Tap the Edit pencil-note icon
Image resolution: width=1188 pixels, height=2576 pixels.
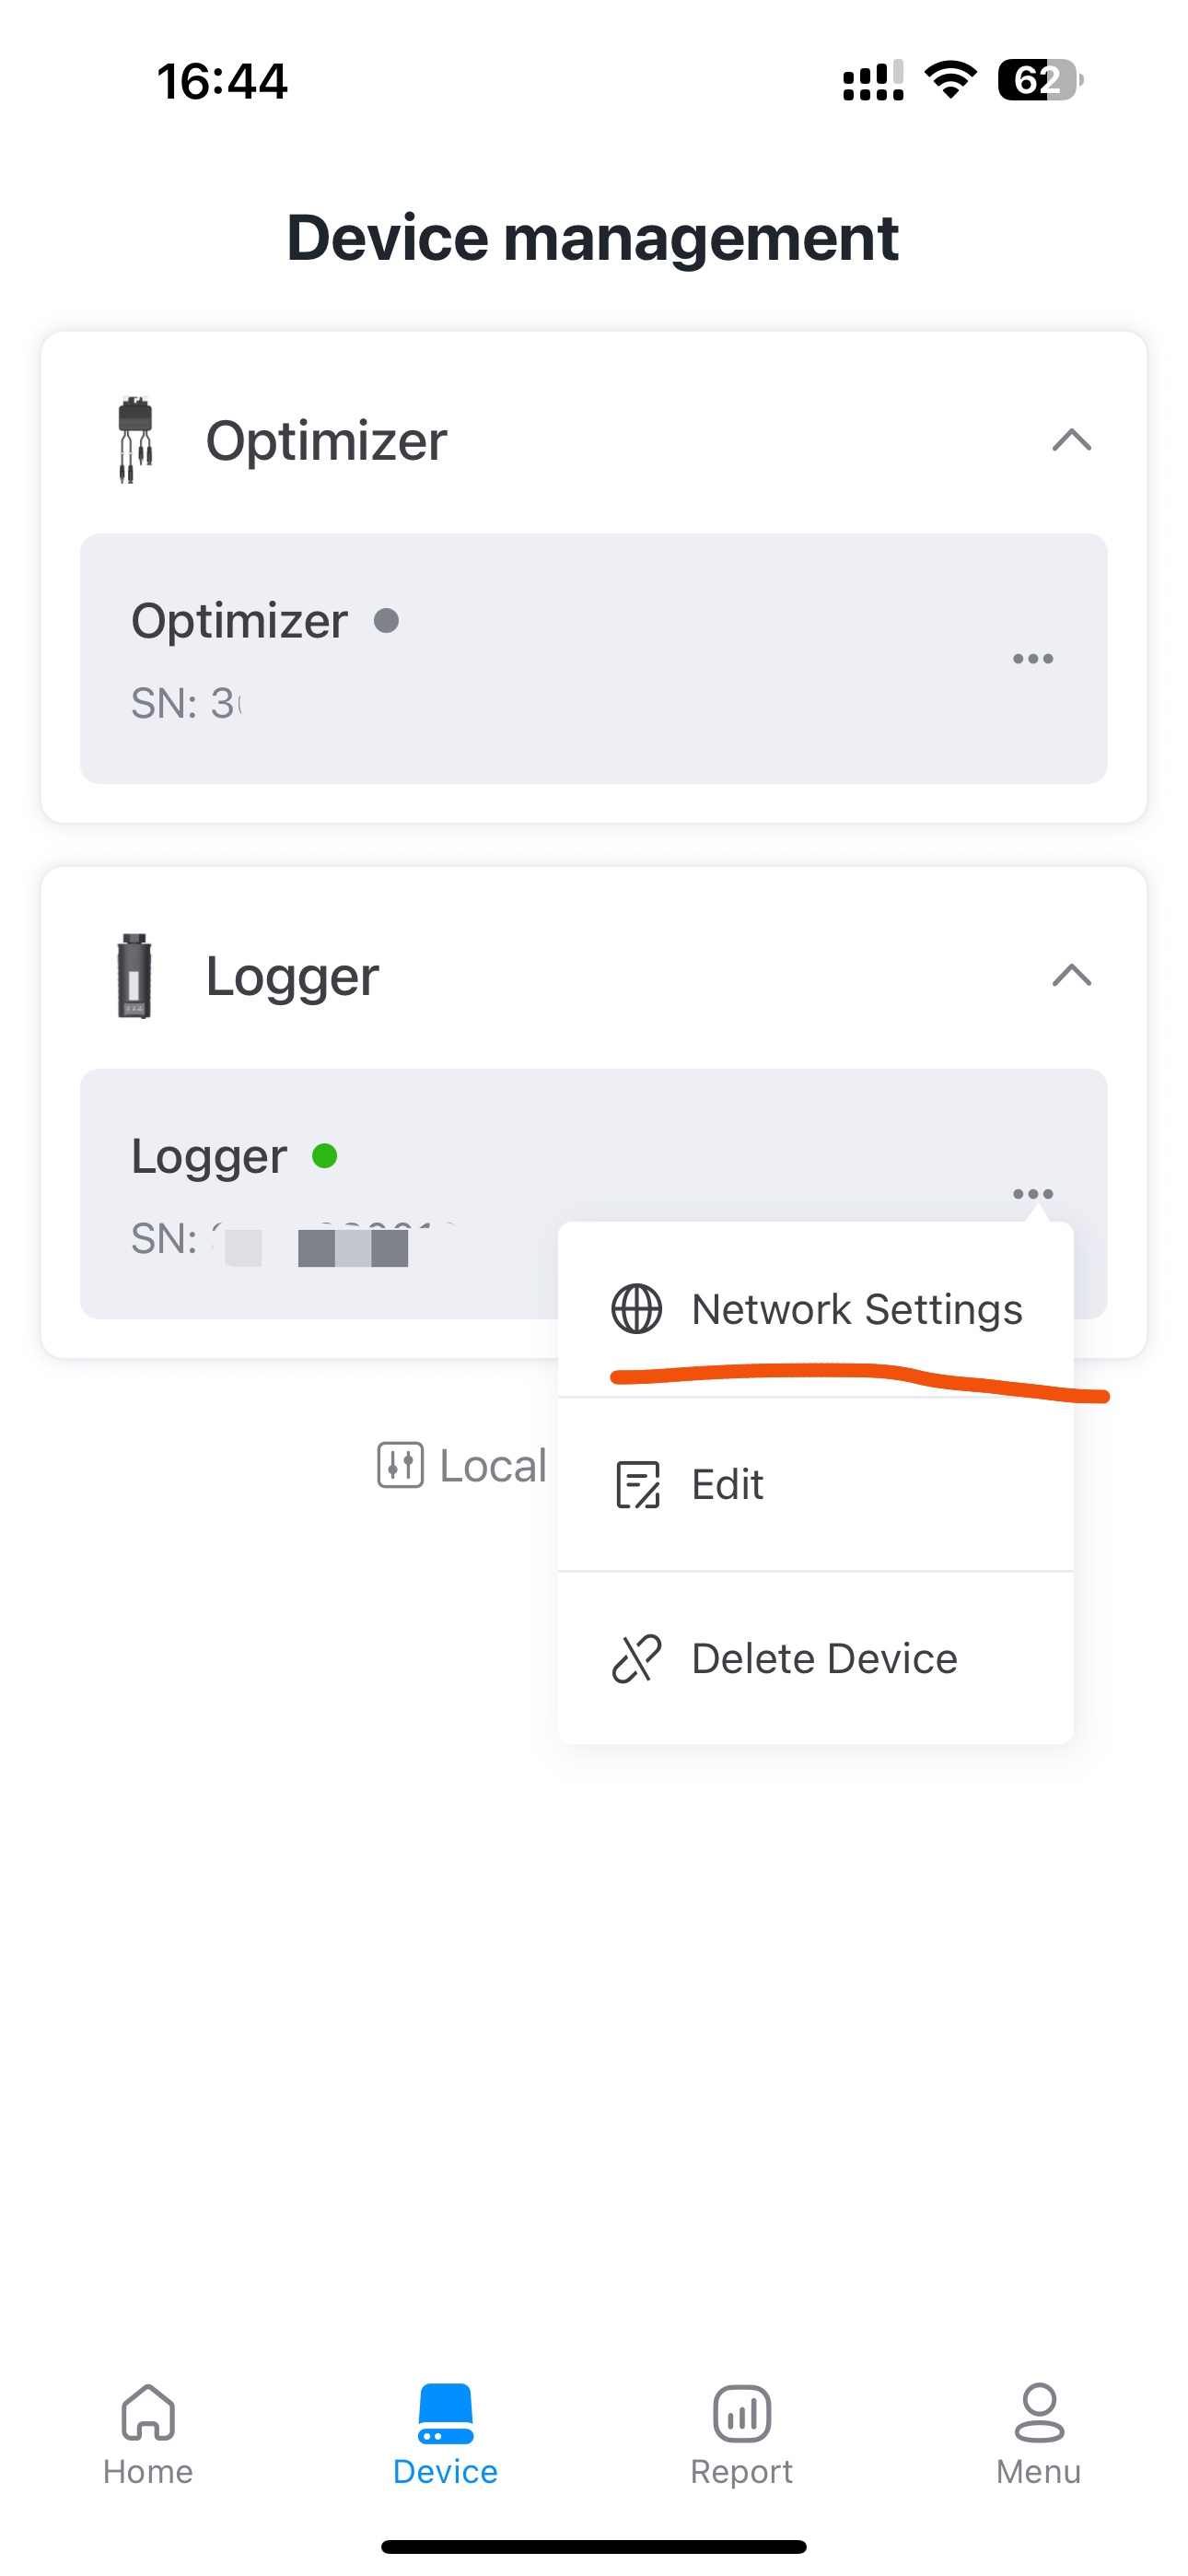(x=637, y=1484)
